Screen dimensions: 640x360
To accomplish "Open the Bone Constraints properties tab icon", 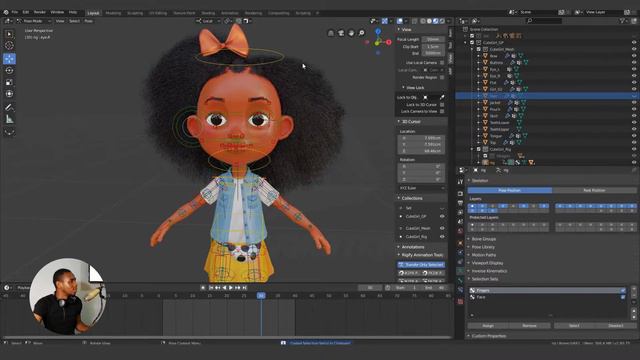I will coord(460,290).
